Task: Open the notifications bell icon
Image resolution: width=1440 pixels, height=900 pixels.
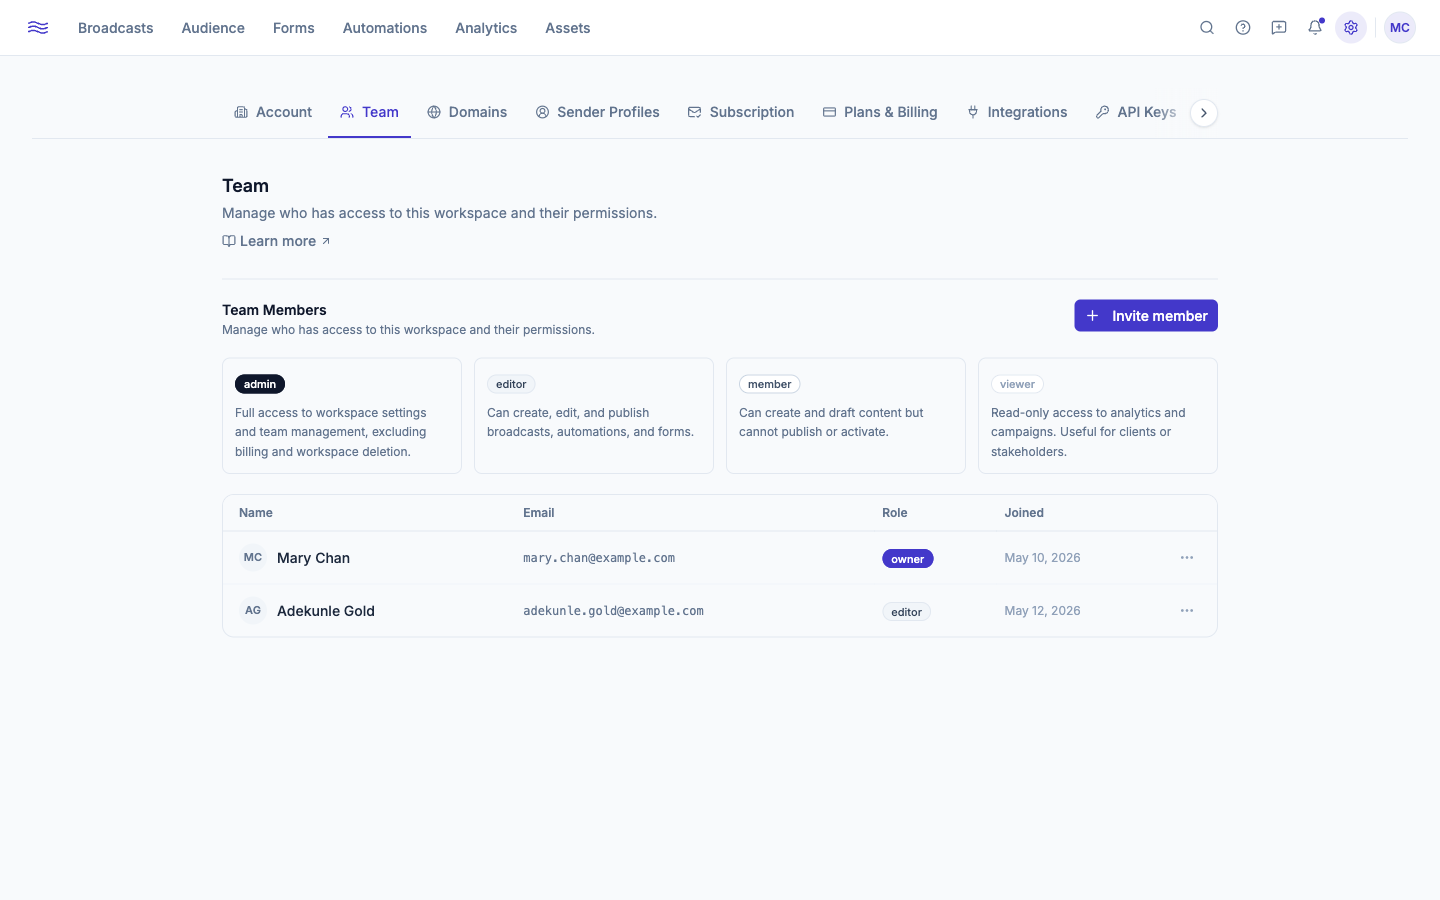Action: [x=1315, y=28]
